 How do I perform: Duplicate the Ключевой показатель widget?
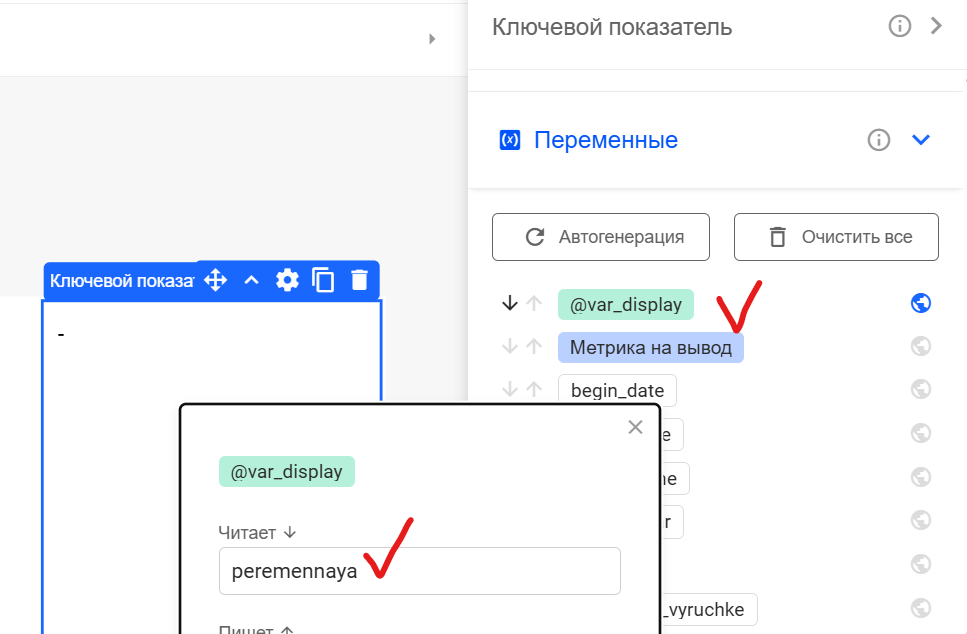[x=323, y=280]
